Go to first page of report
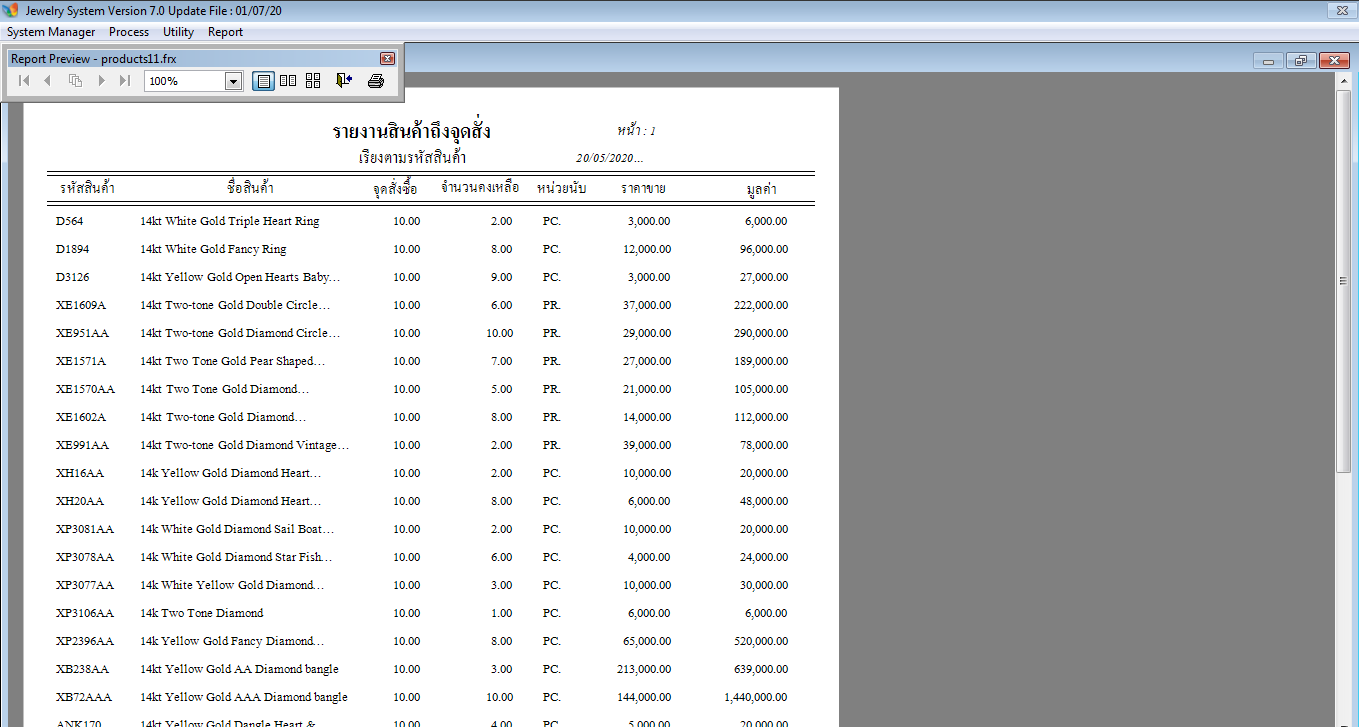1359x727 pixels. (24, 81)
